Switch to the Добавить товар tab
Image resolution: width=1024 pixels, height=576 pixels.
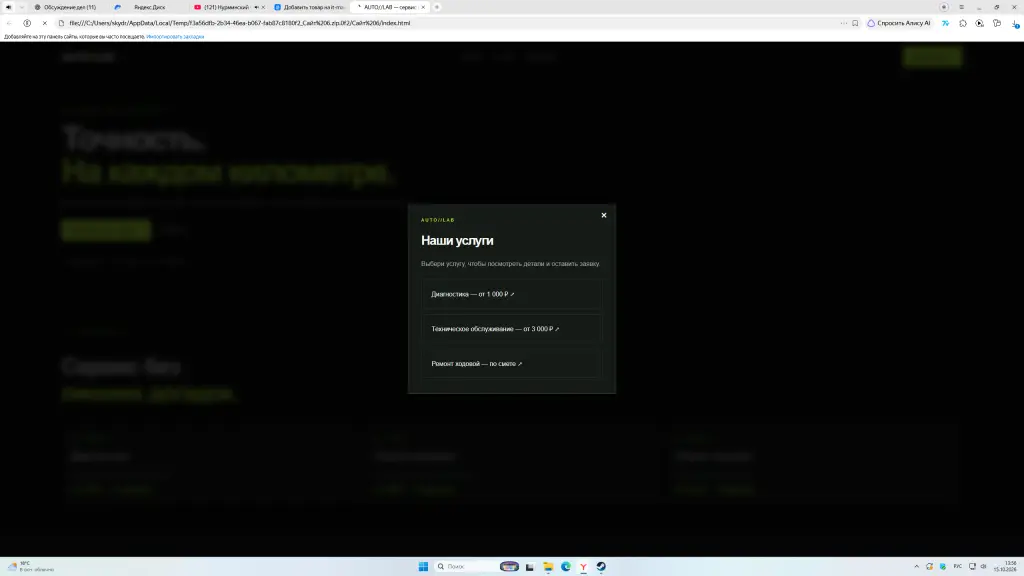point(310,7)
